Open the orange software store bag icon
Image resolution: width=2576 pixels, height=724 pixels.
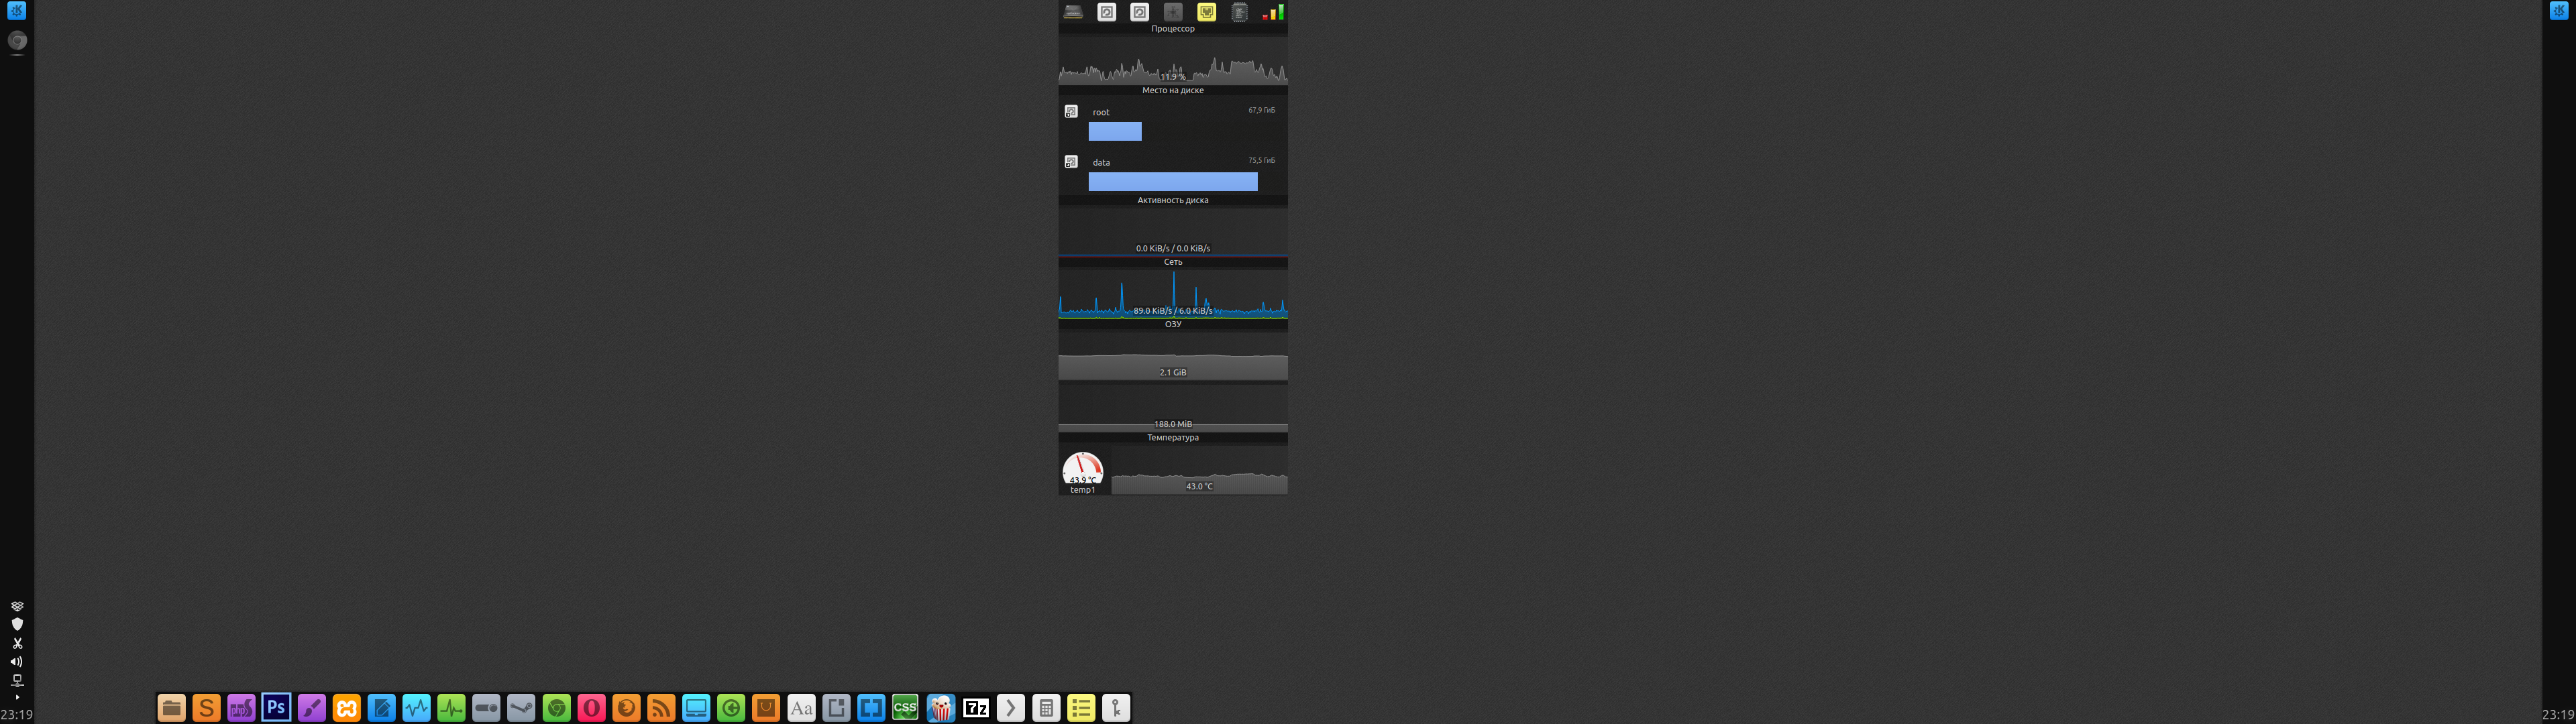(766, 708)
